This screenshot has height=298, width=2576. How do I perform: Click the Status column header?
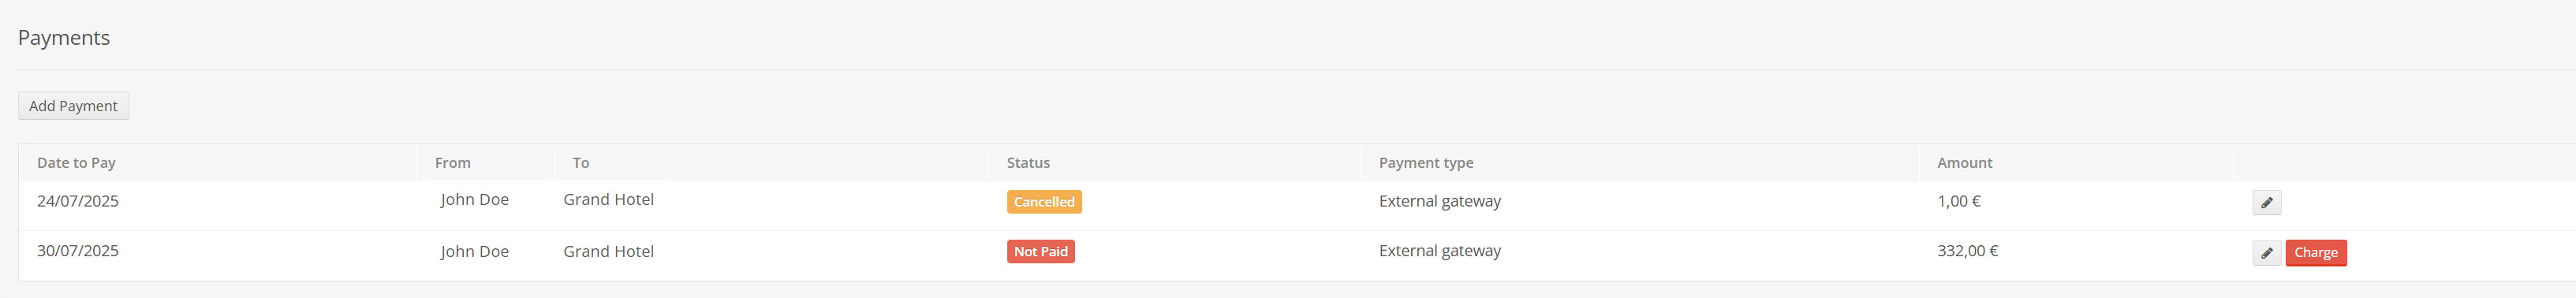(x=1028, y=163)
